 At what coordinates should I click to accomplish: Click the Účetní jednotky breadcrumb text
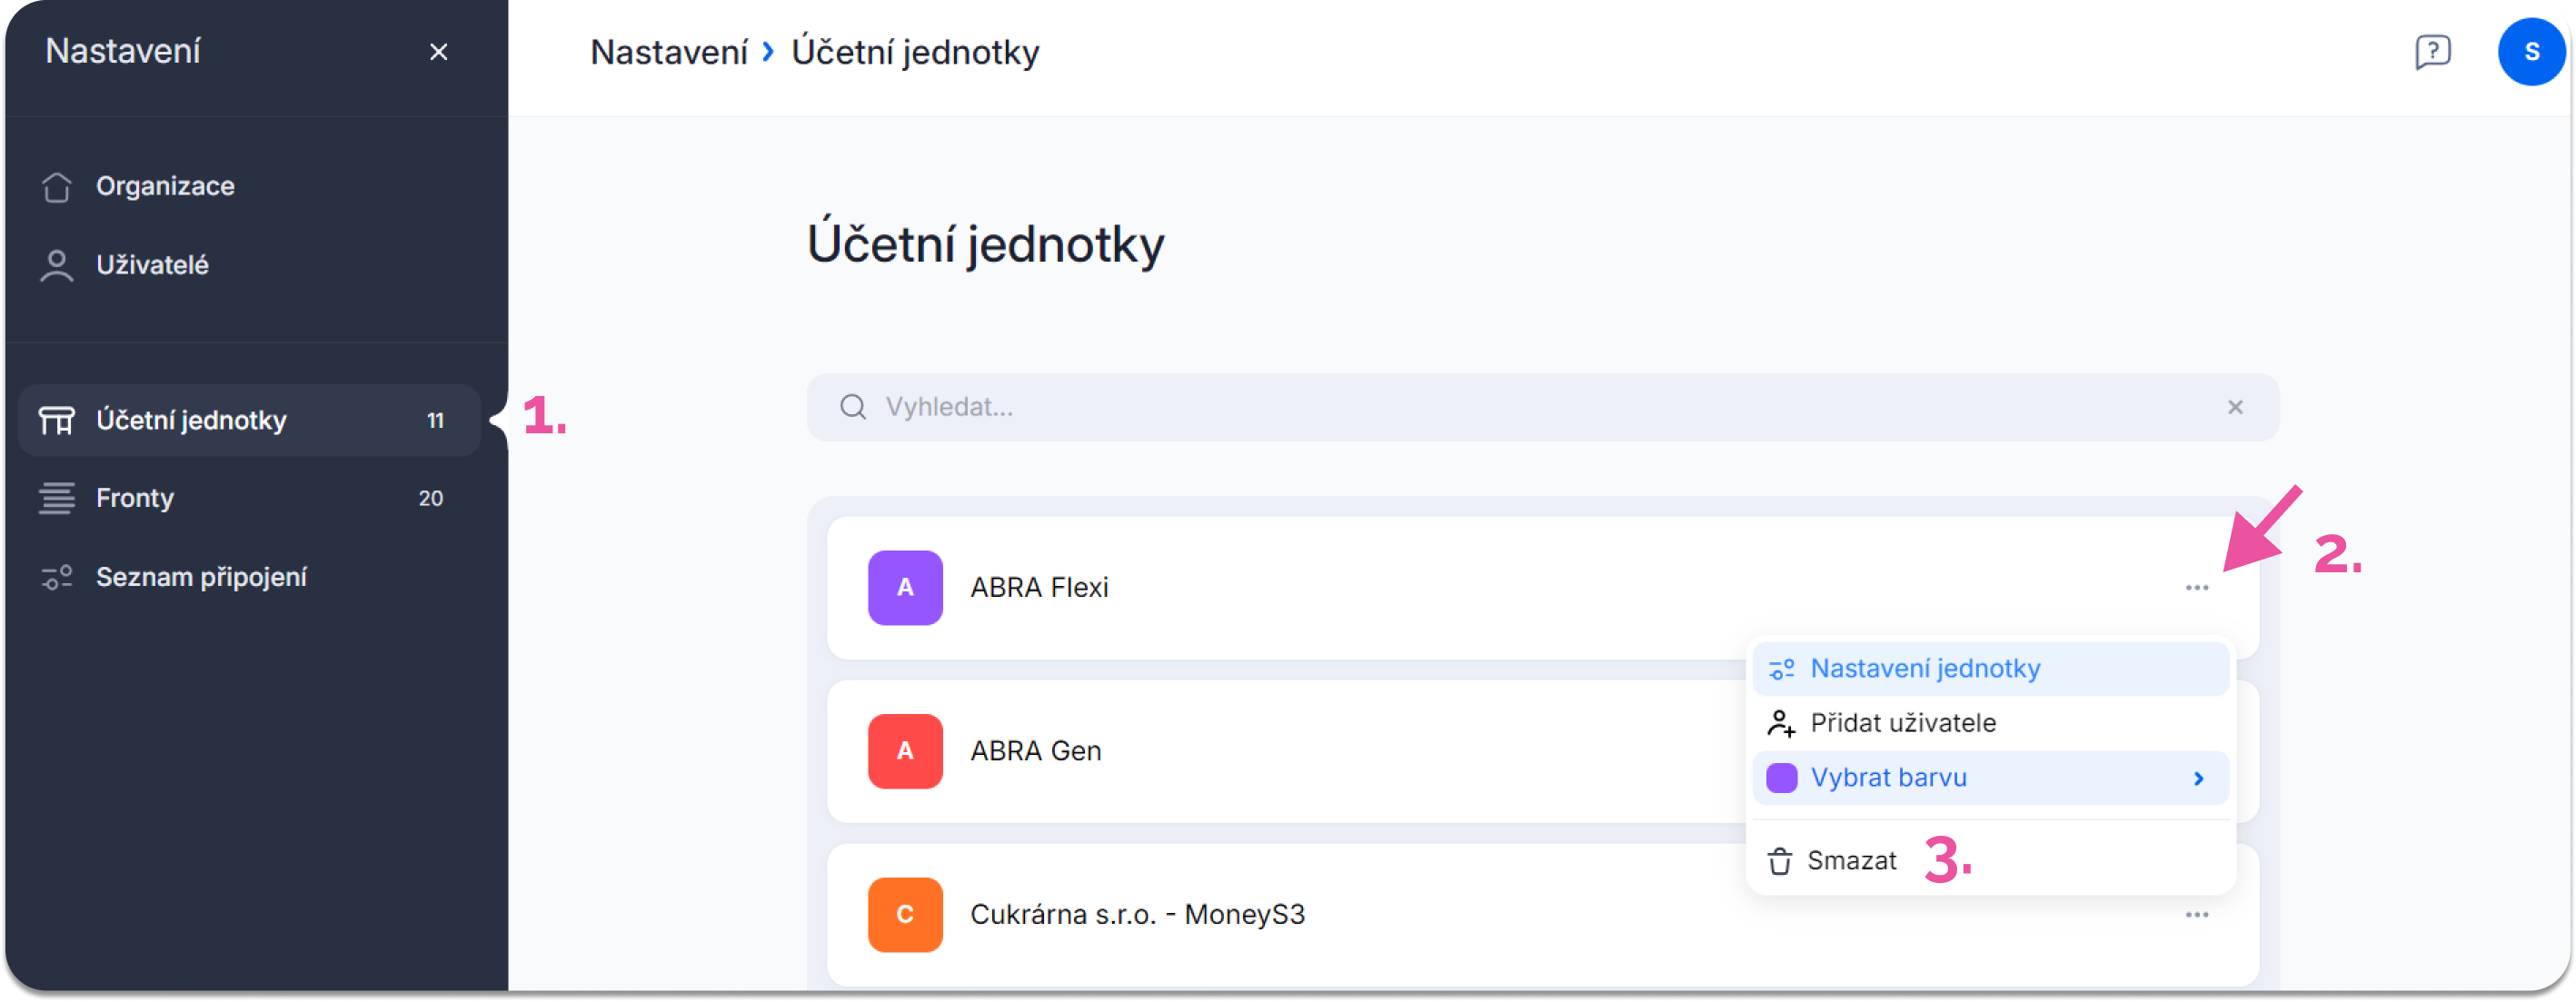pyautogui.click(x=915, y=52)
